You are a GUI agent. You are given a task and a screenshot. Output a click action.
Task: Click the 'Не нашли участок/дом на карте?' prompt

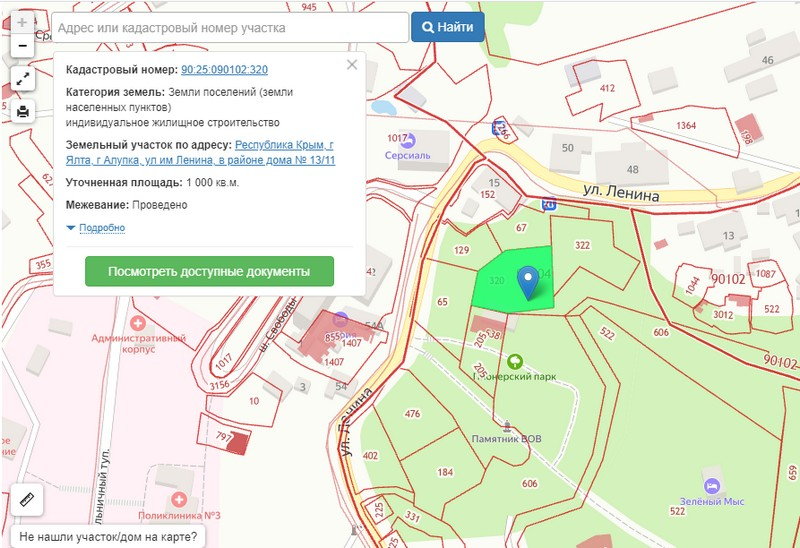coord(108,537)
